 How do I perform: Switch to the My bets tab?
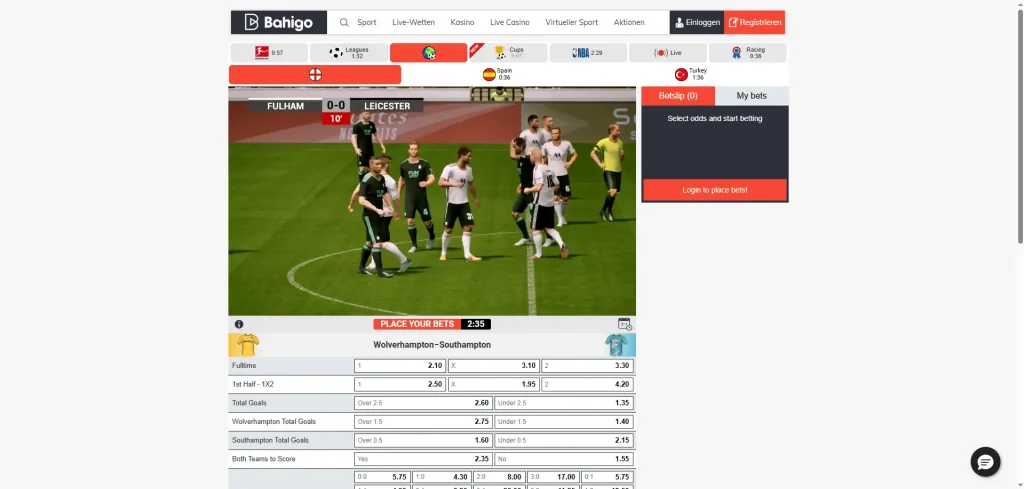(752, 96)
